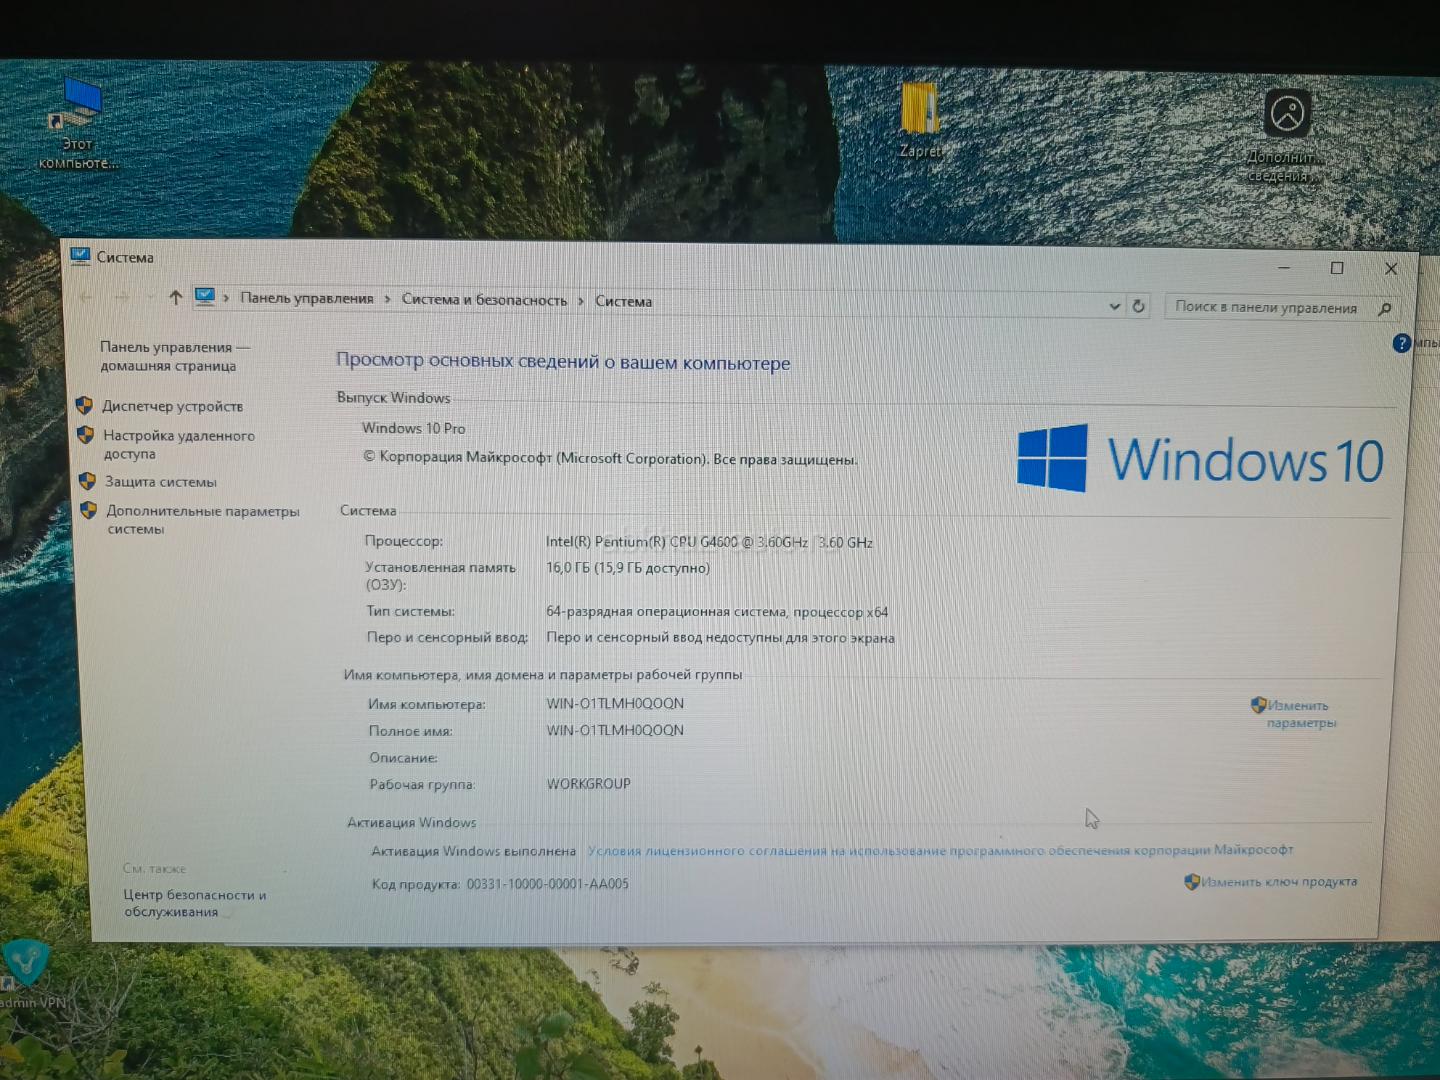Viewport: 1440px width, 1080px height.
Task: Click the "Поиск в панели управления" search field
Action: tap(1265, 308)
